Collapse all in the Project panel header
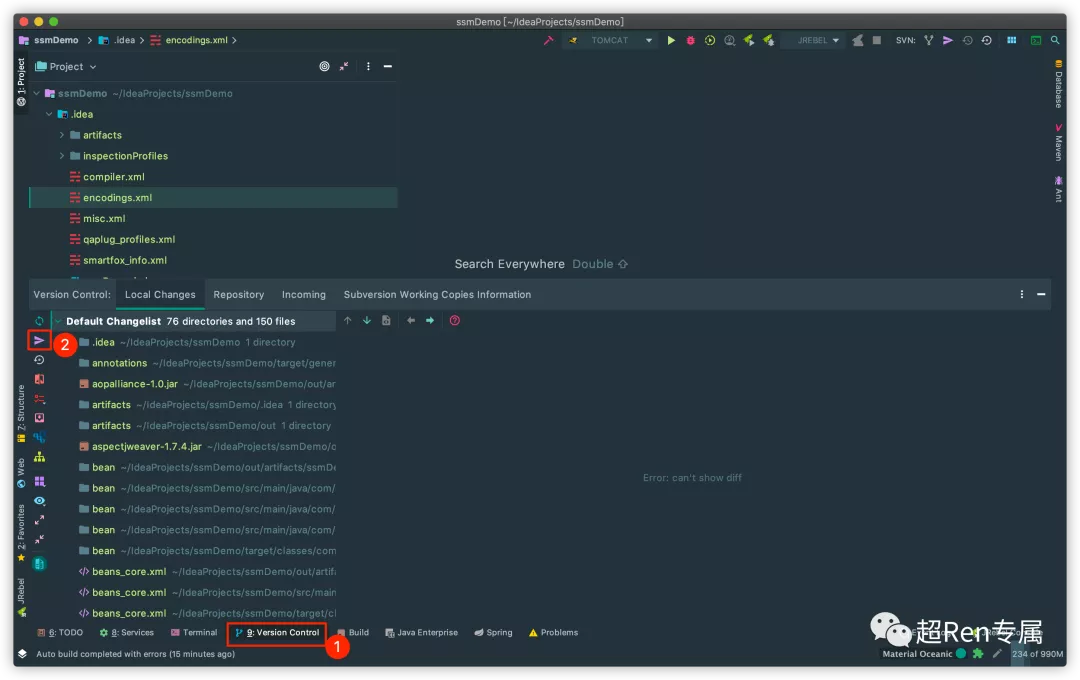 (344, 66)
